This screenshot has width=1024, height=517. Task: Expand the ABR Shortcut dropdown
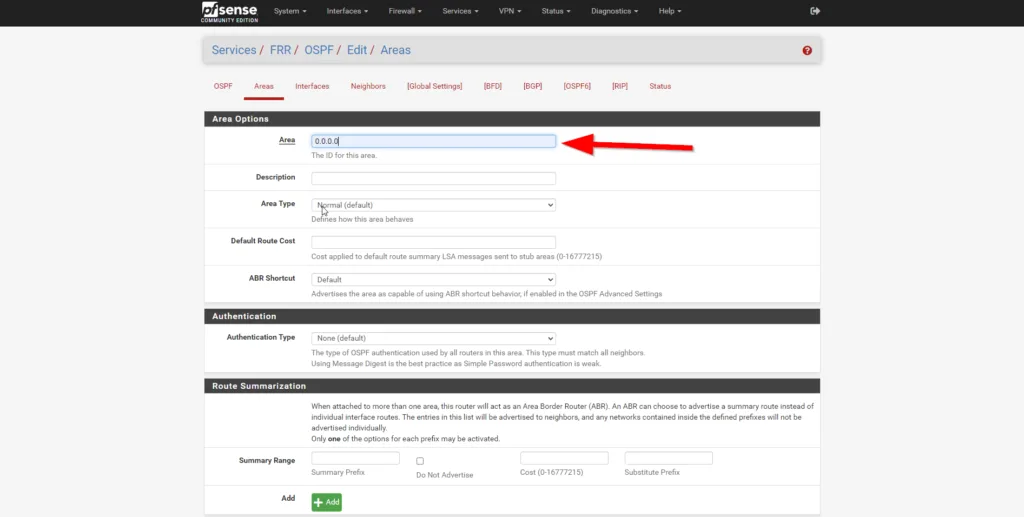(x=434, y=279)
